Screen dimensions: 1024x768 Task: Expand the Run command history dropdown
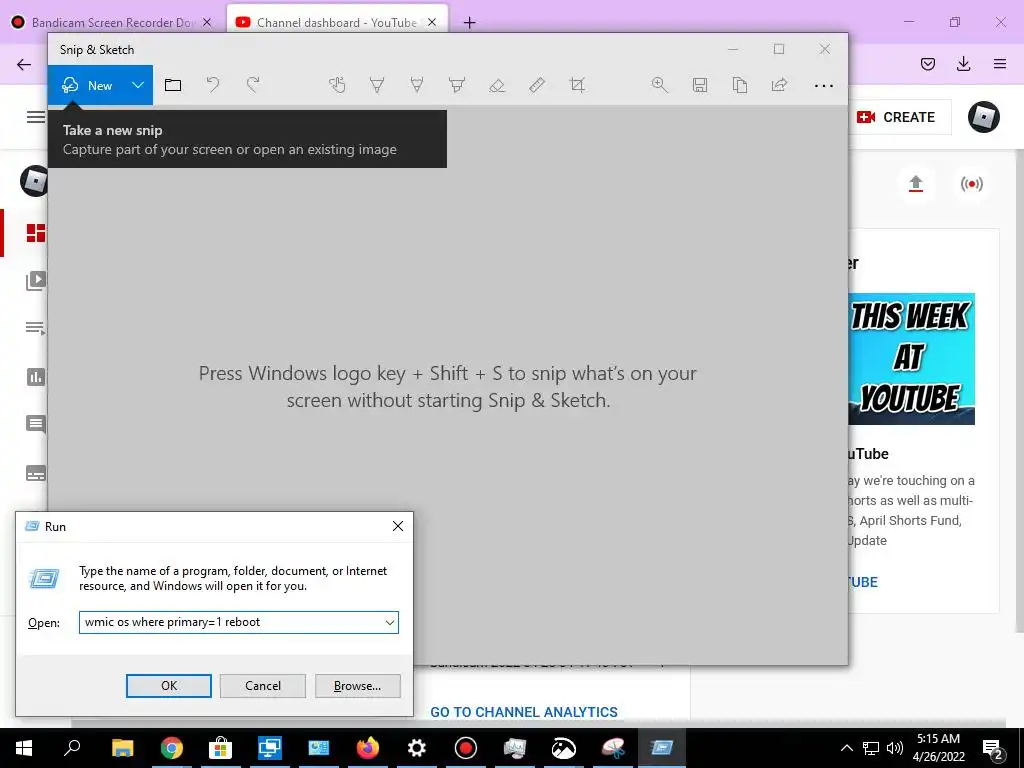390,622
